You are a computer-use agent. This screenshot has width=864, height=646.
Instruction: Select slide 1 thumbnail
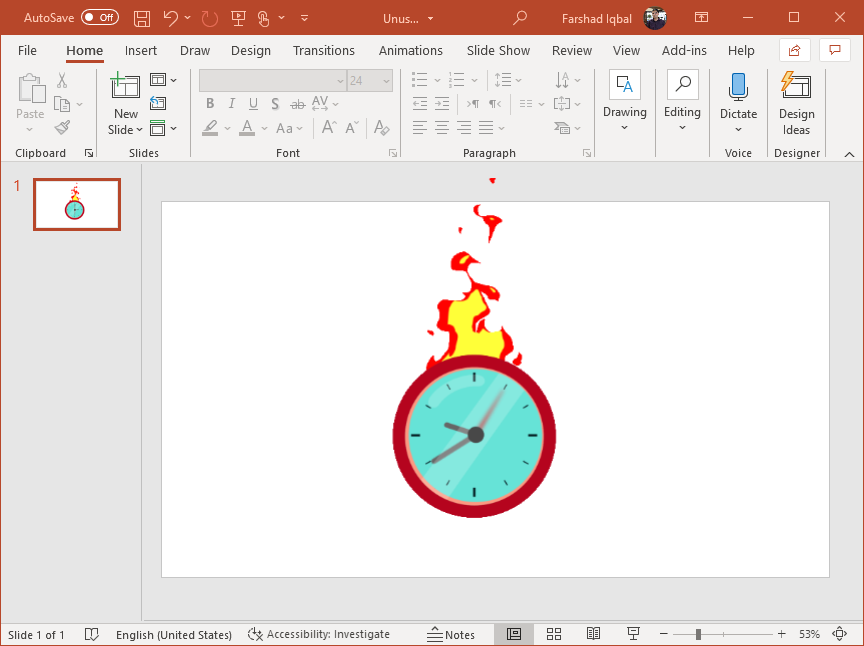tap(77, 204)
